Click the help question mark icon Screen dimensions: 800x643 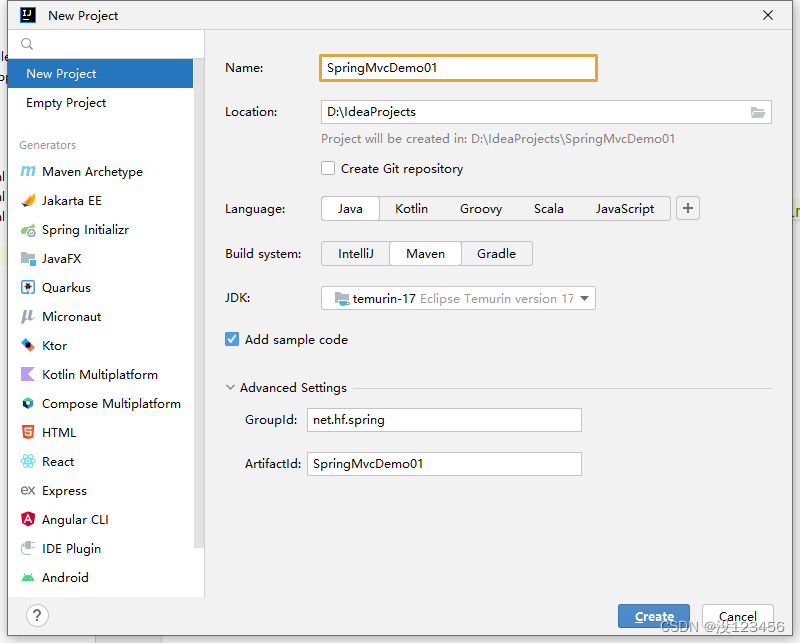coord(37,615)
